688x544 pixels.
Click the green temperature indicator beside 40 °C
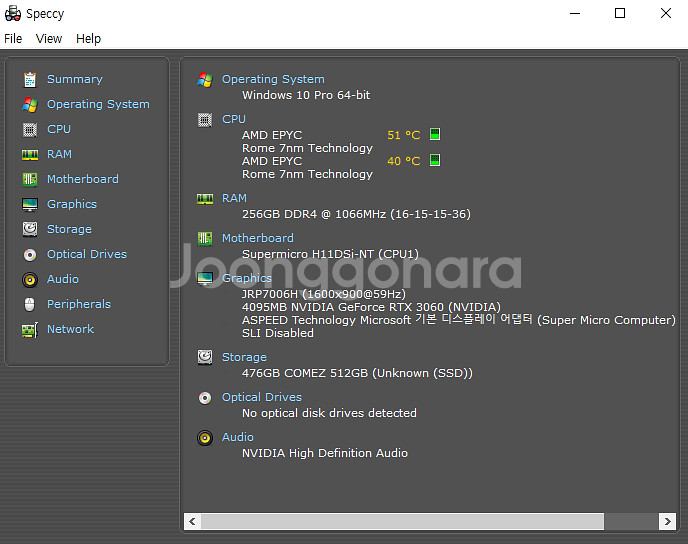click(x=435, y=160)
